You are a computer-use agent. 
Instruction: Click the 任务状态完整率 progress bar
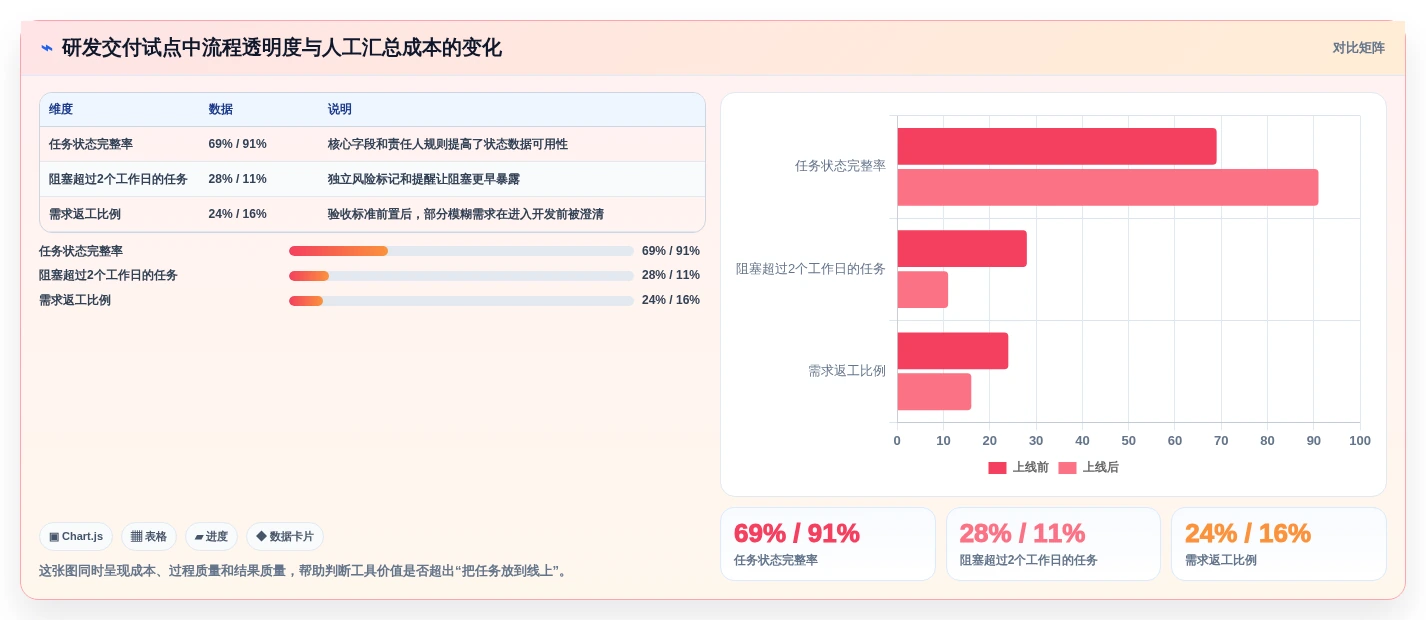pos(461,251)
